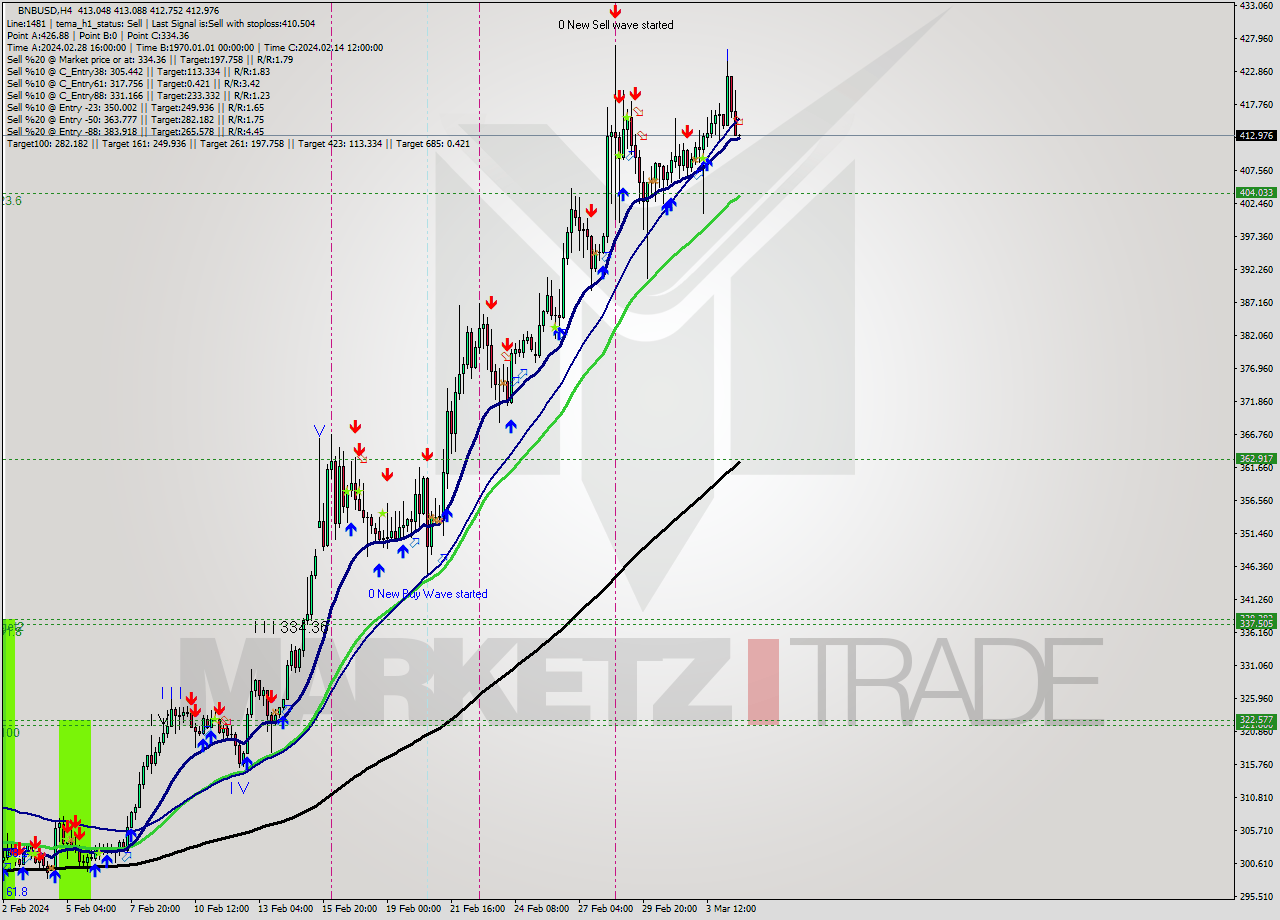This screenshot has height=920, width=1280.
Task: Click the '2 Feb 2024' time axis label
Action: [26, 909]
